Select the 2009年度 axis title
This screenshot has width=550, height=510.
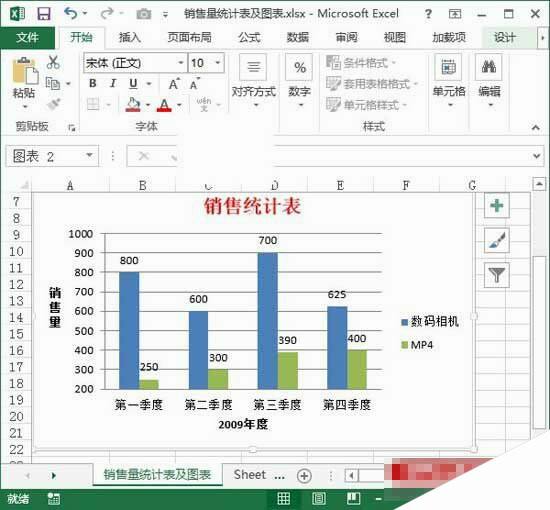click(243, 424)
